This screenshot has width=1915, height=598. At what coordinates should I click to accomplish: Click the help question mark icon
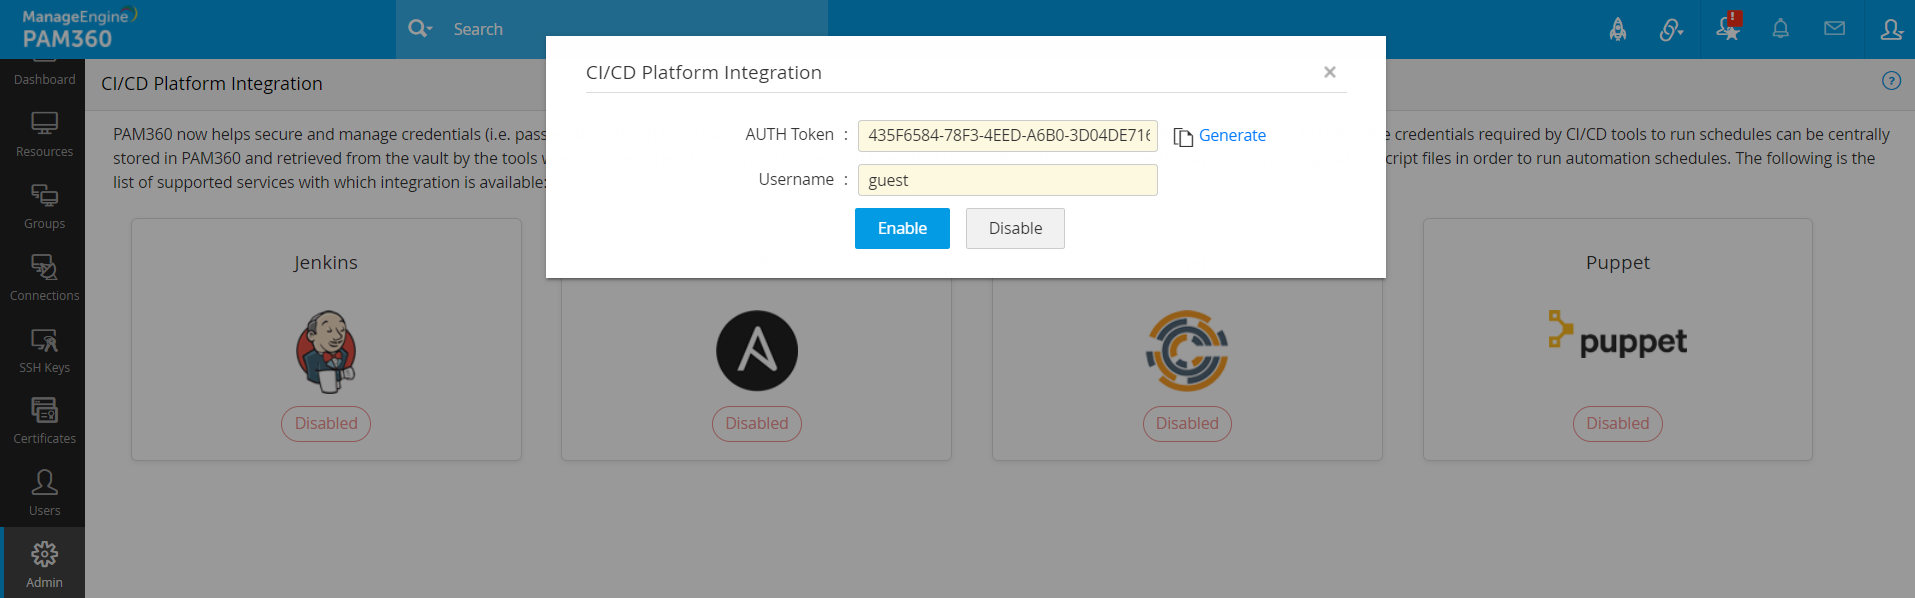coord(1891,81)
